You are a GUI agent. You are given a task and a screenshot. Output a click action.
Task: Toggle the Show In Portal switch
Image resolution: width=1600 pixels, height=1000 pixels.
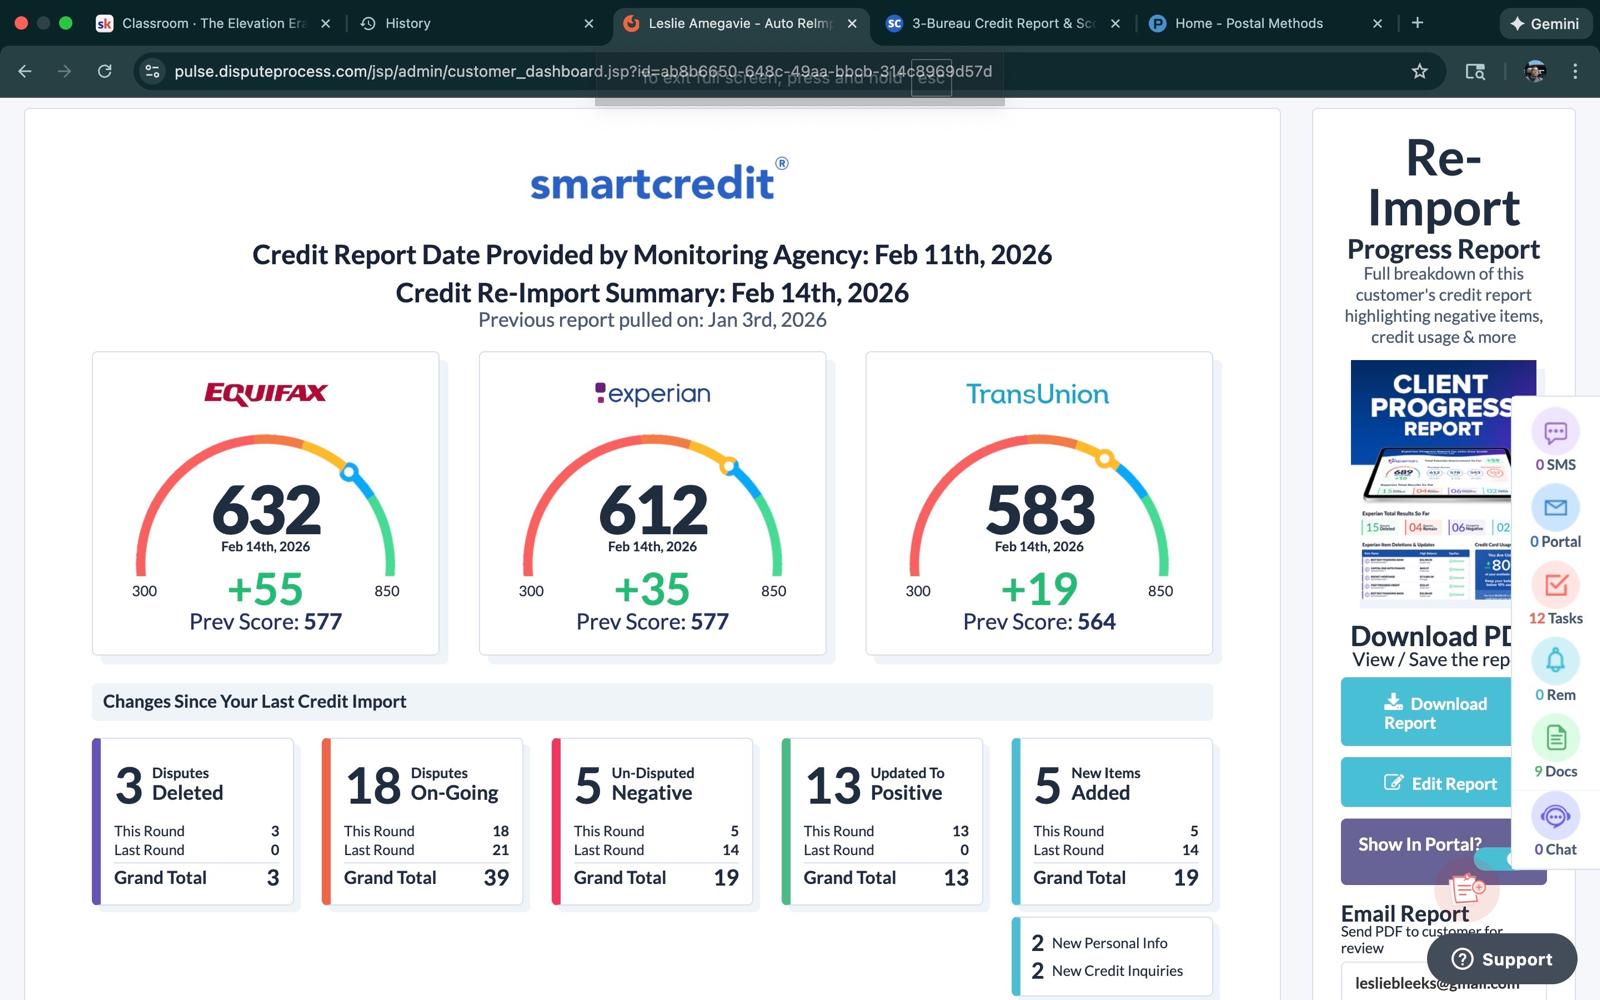coord(1496,859)
